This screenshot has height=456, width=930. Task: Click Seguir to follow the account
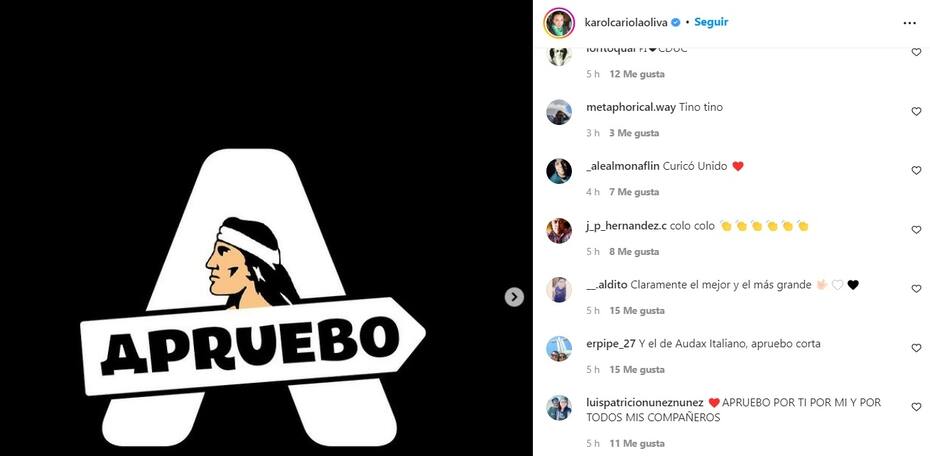tap(711, 22)
